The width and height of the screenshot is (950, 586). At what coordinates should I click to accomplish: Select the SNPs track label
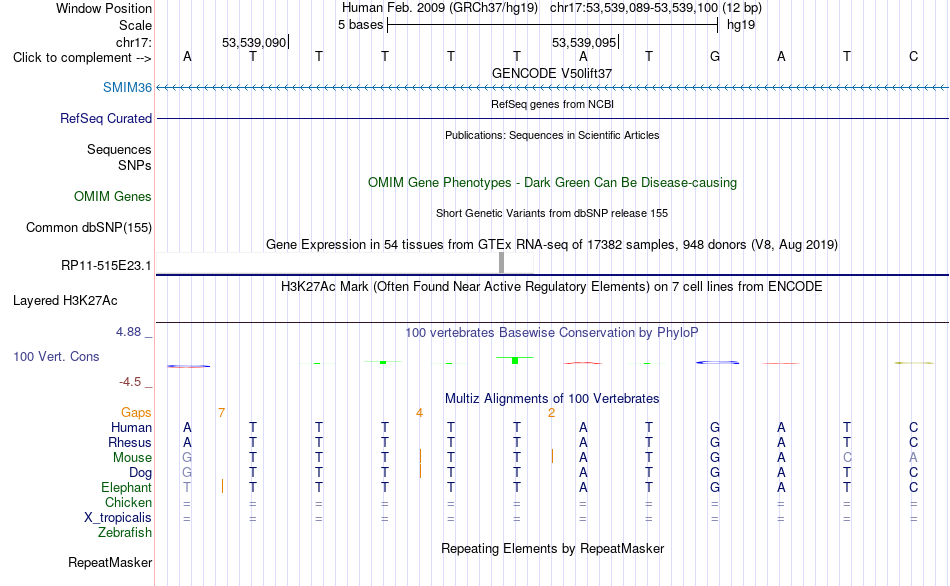135,165
